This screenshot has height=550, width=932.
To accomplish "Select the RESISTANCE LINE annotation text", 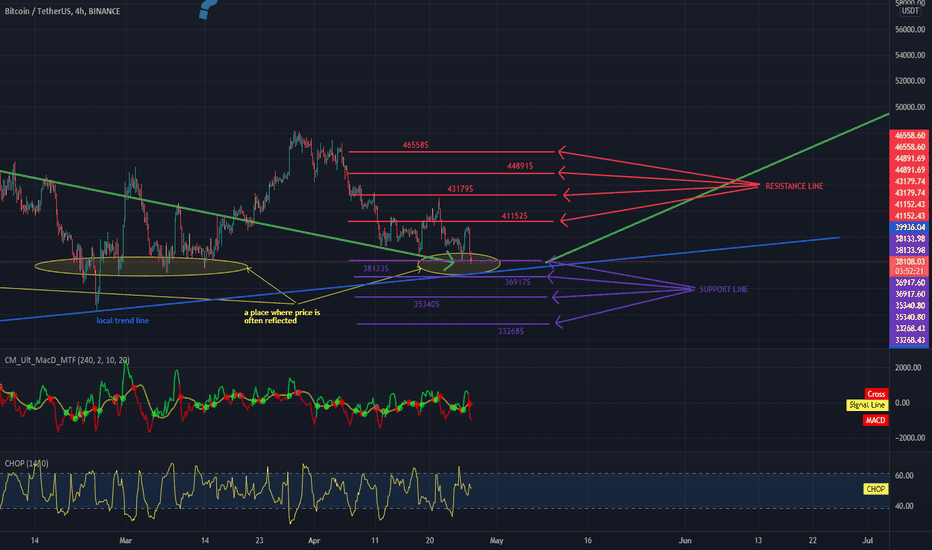I will pyautogui.click(x=794, y=186).
